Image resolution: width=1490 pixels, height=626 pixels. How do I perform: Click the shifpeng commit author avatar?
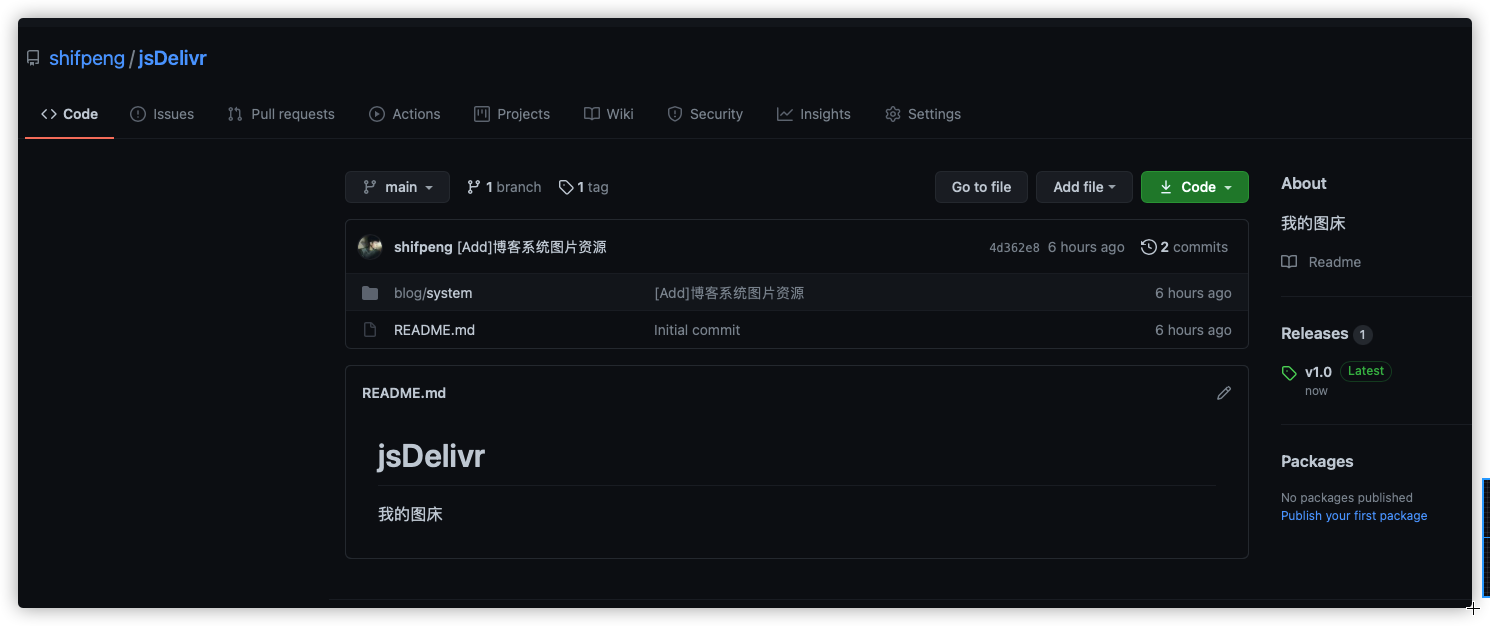(x=370, y=247)
